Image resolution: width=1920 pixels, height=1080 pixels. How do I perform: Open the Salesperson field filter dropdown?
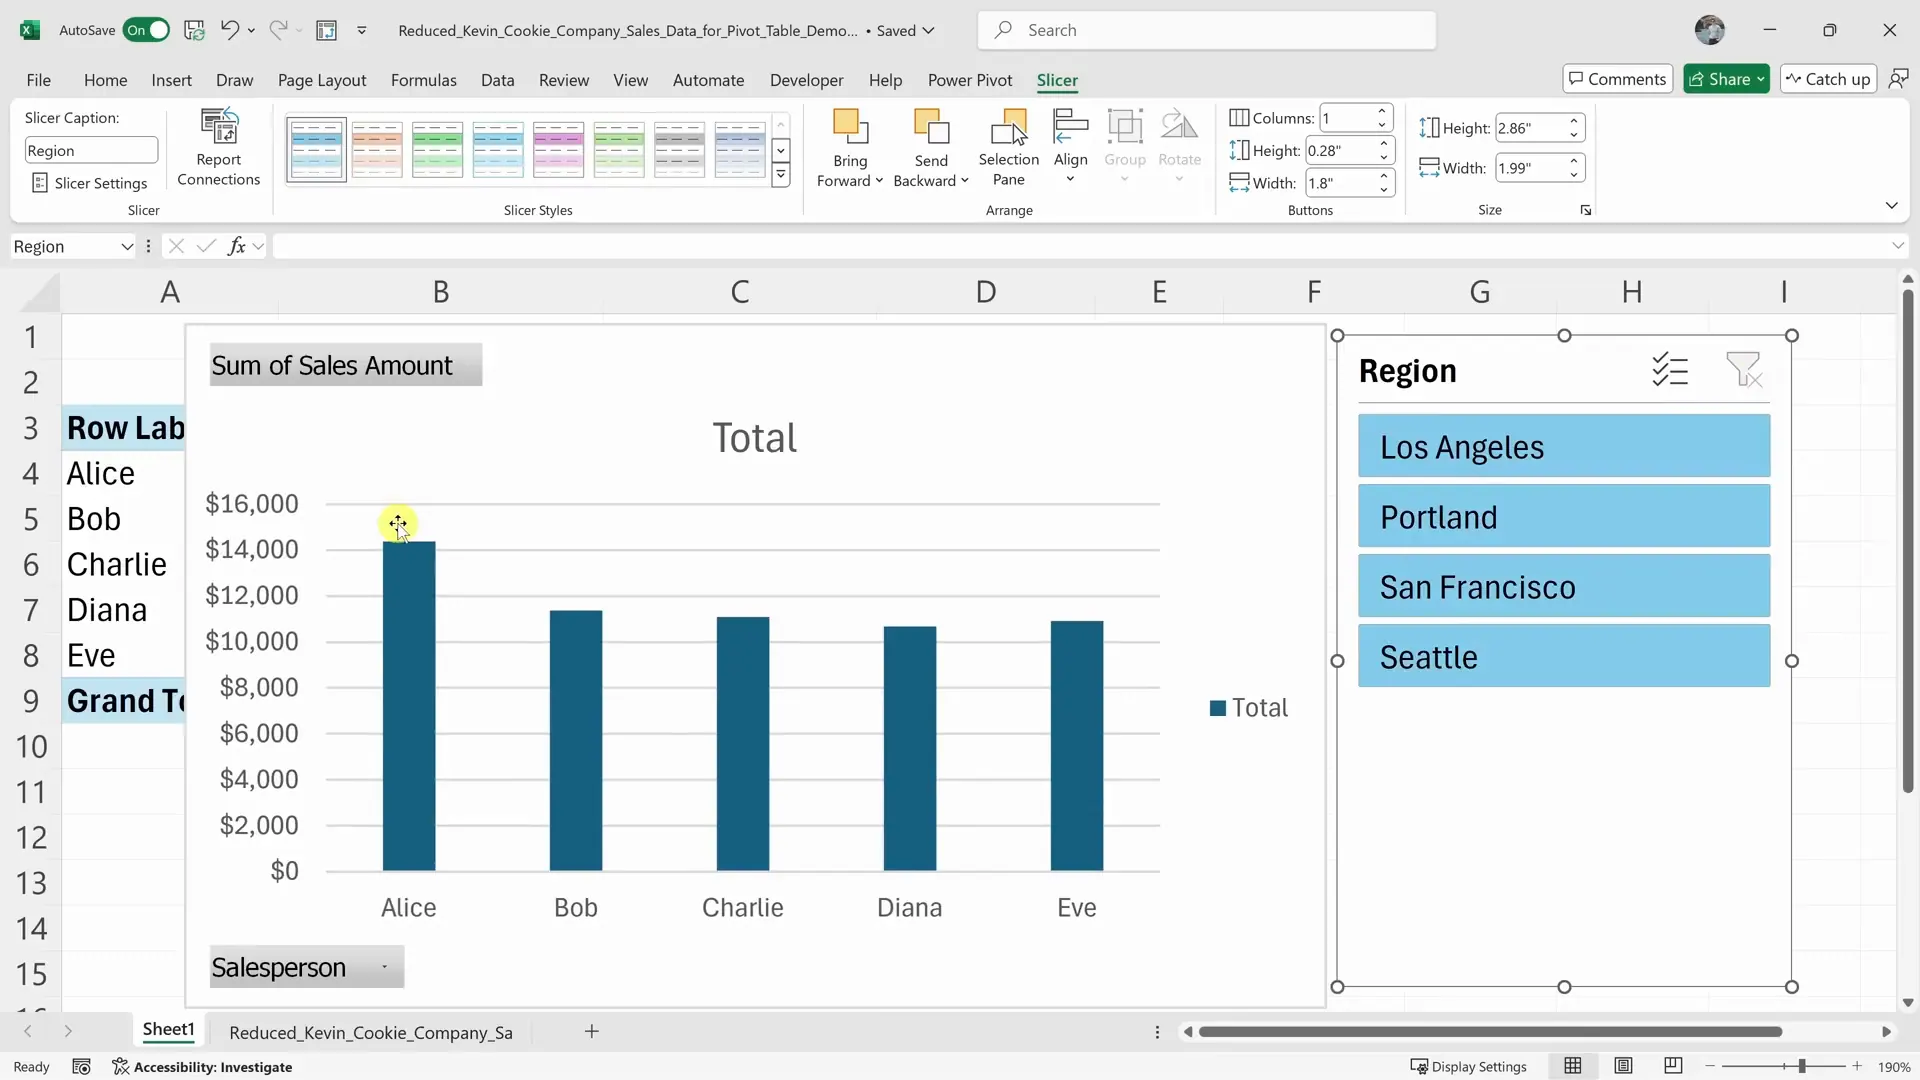pyautogui.click(x=385, y=967)
